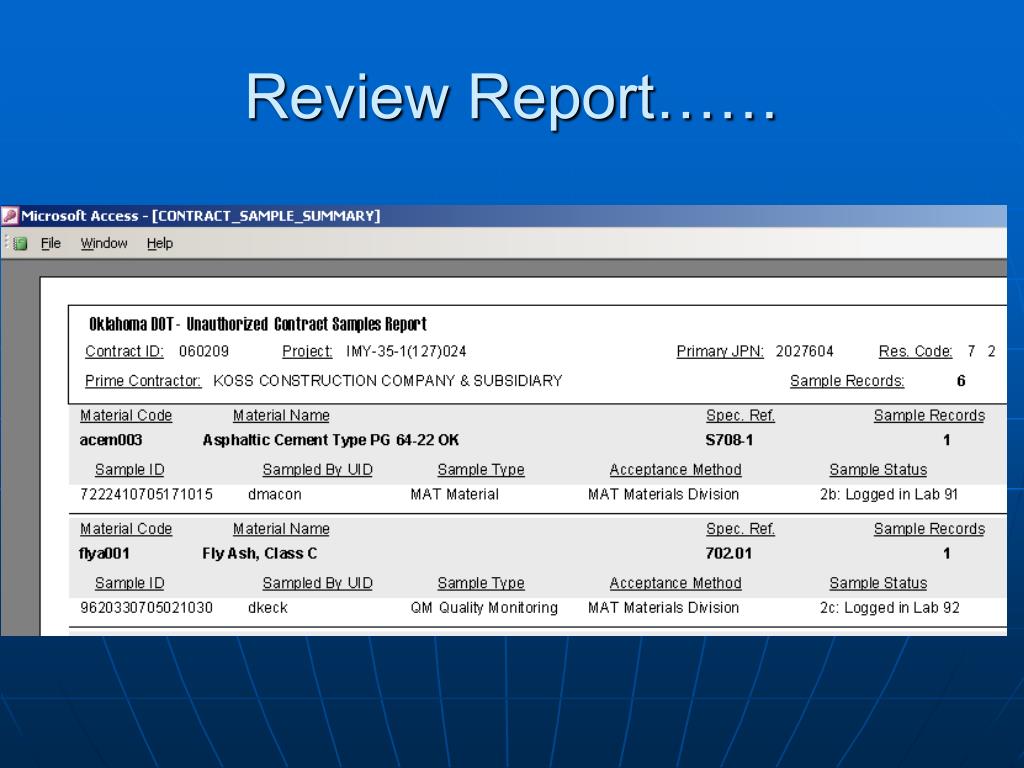
Task: Select sample ID 9620330705021030
Action: (146, 608)
